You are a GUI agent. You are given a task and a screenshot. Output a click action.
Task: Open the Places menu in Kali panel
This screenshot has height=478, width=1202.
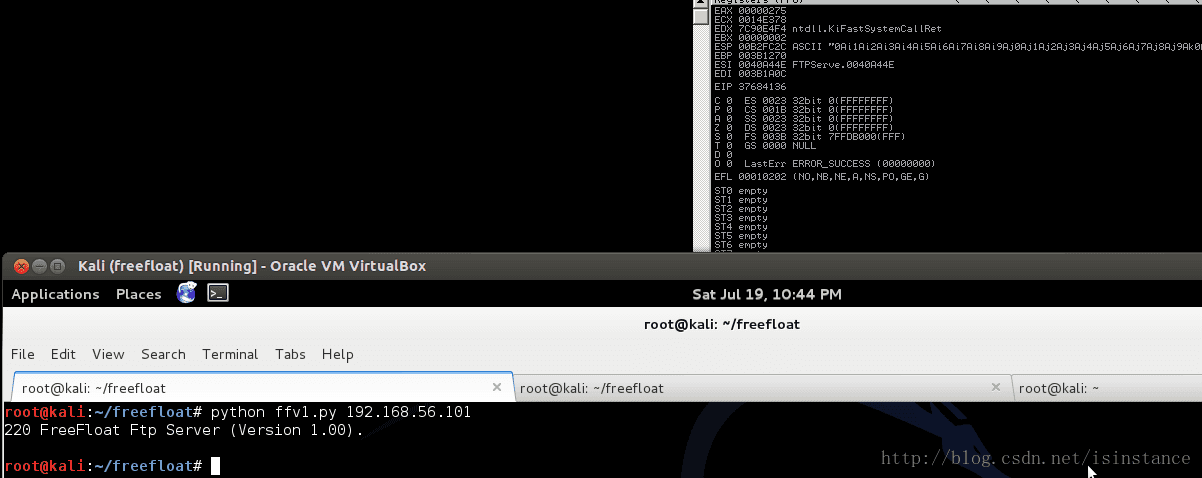click(x=139, y=294)
